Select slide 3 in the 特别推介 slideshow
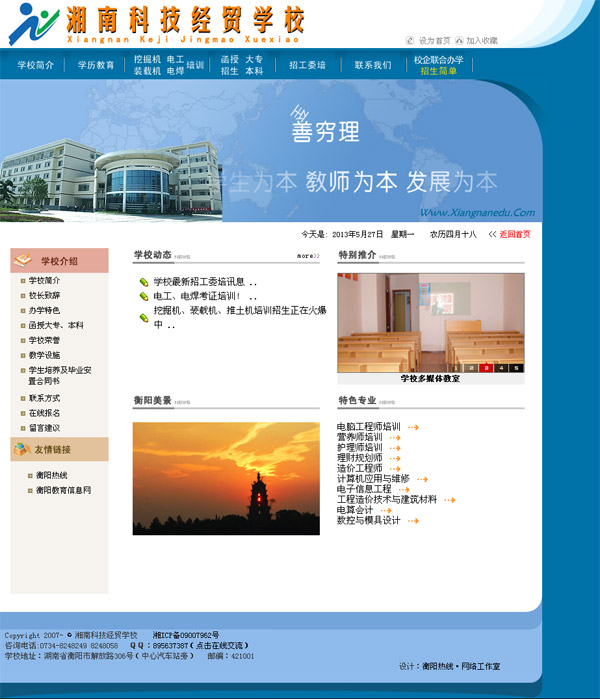Image resolution: width=600 pixels, height=699 pixels. point(486,368)
